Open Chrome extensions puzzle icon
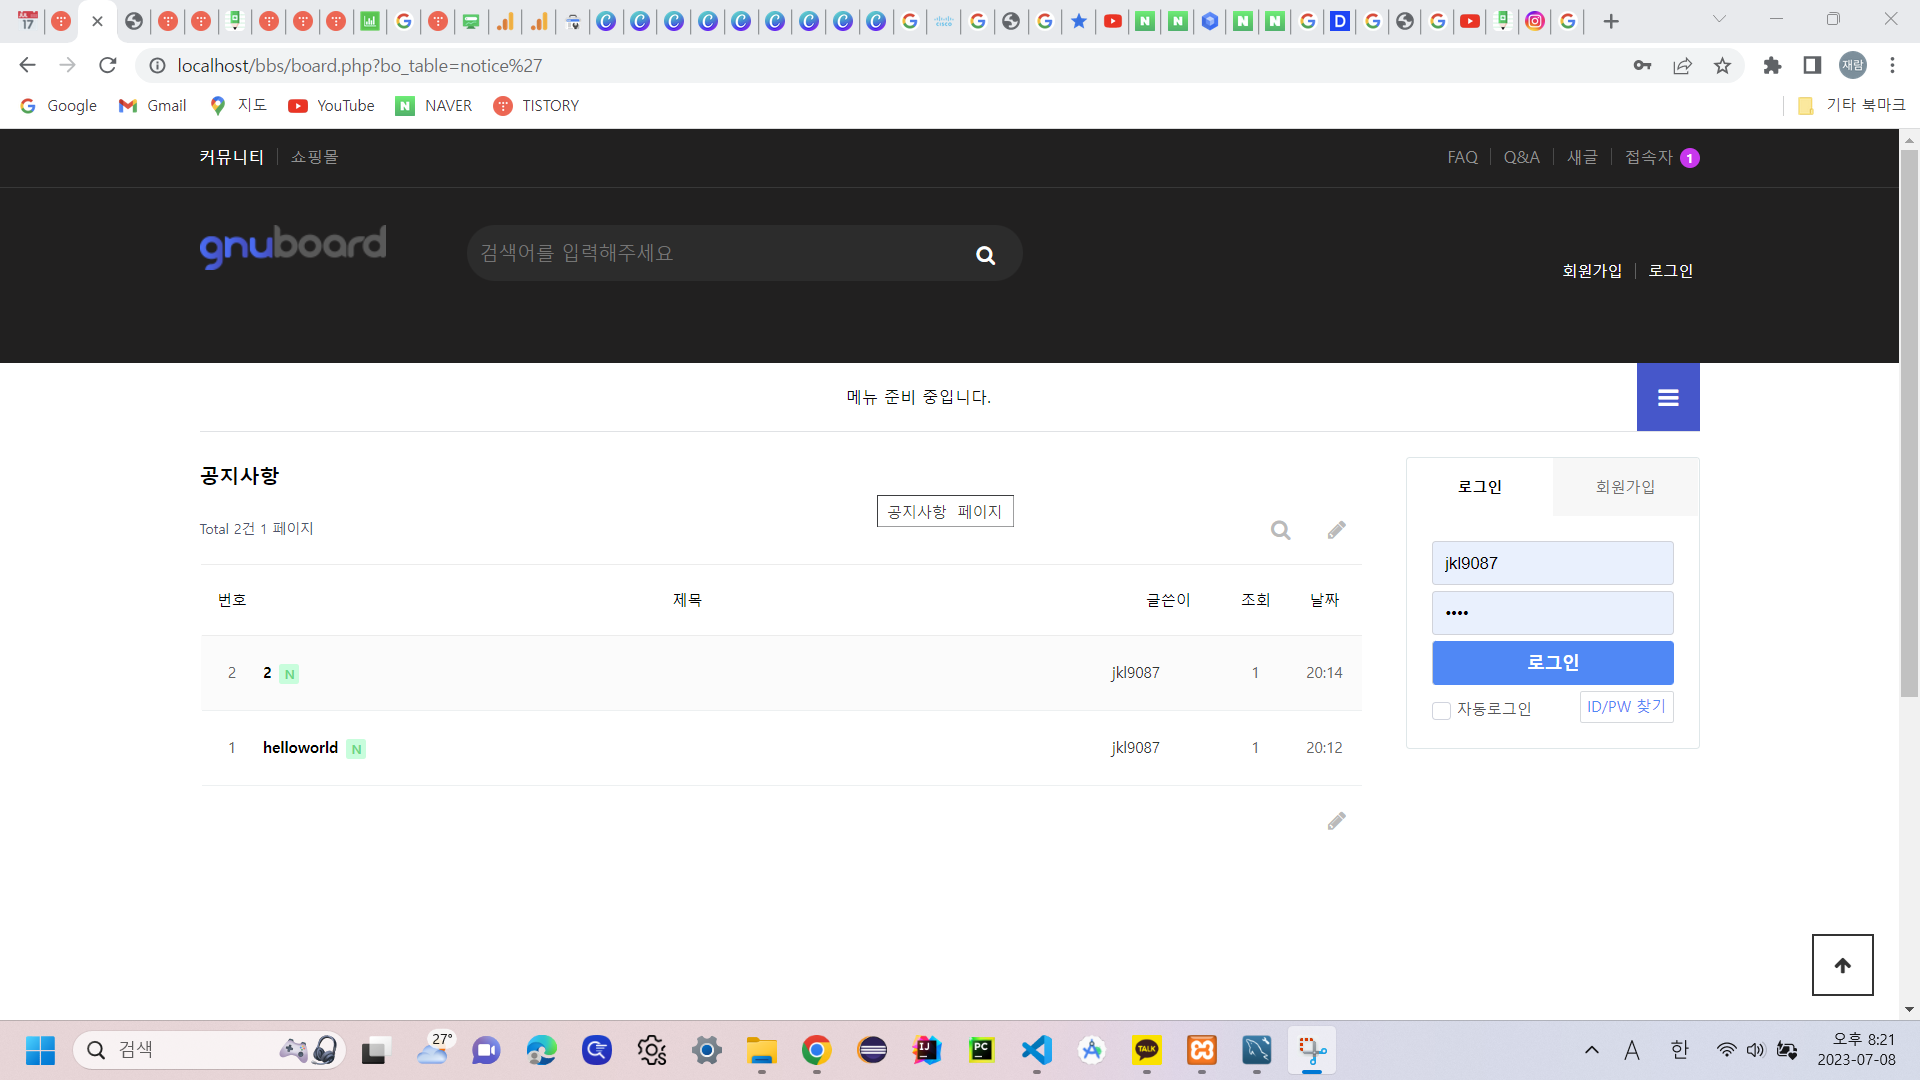This screenshot has height=1080, width=1920. [1772, 66]
